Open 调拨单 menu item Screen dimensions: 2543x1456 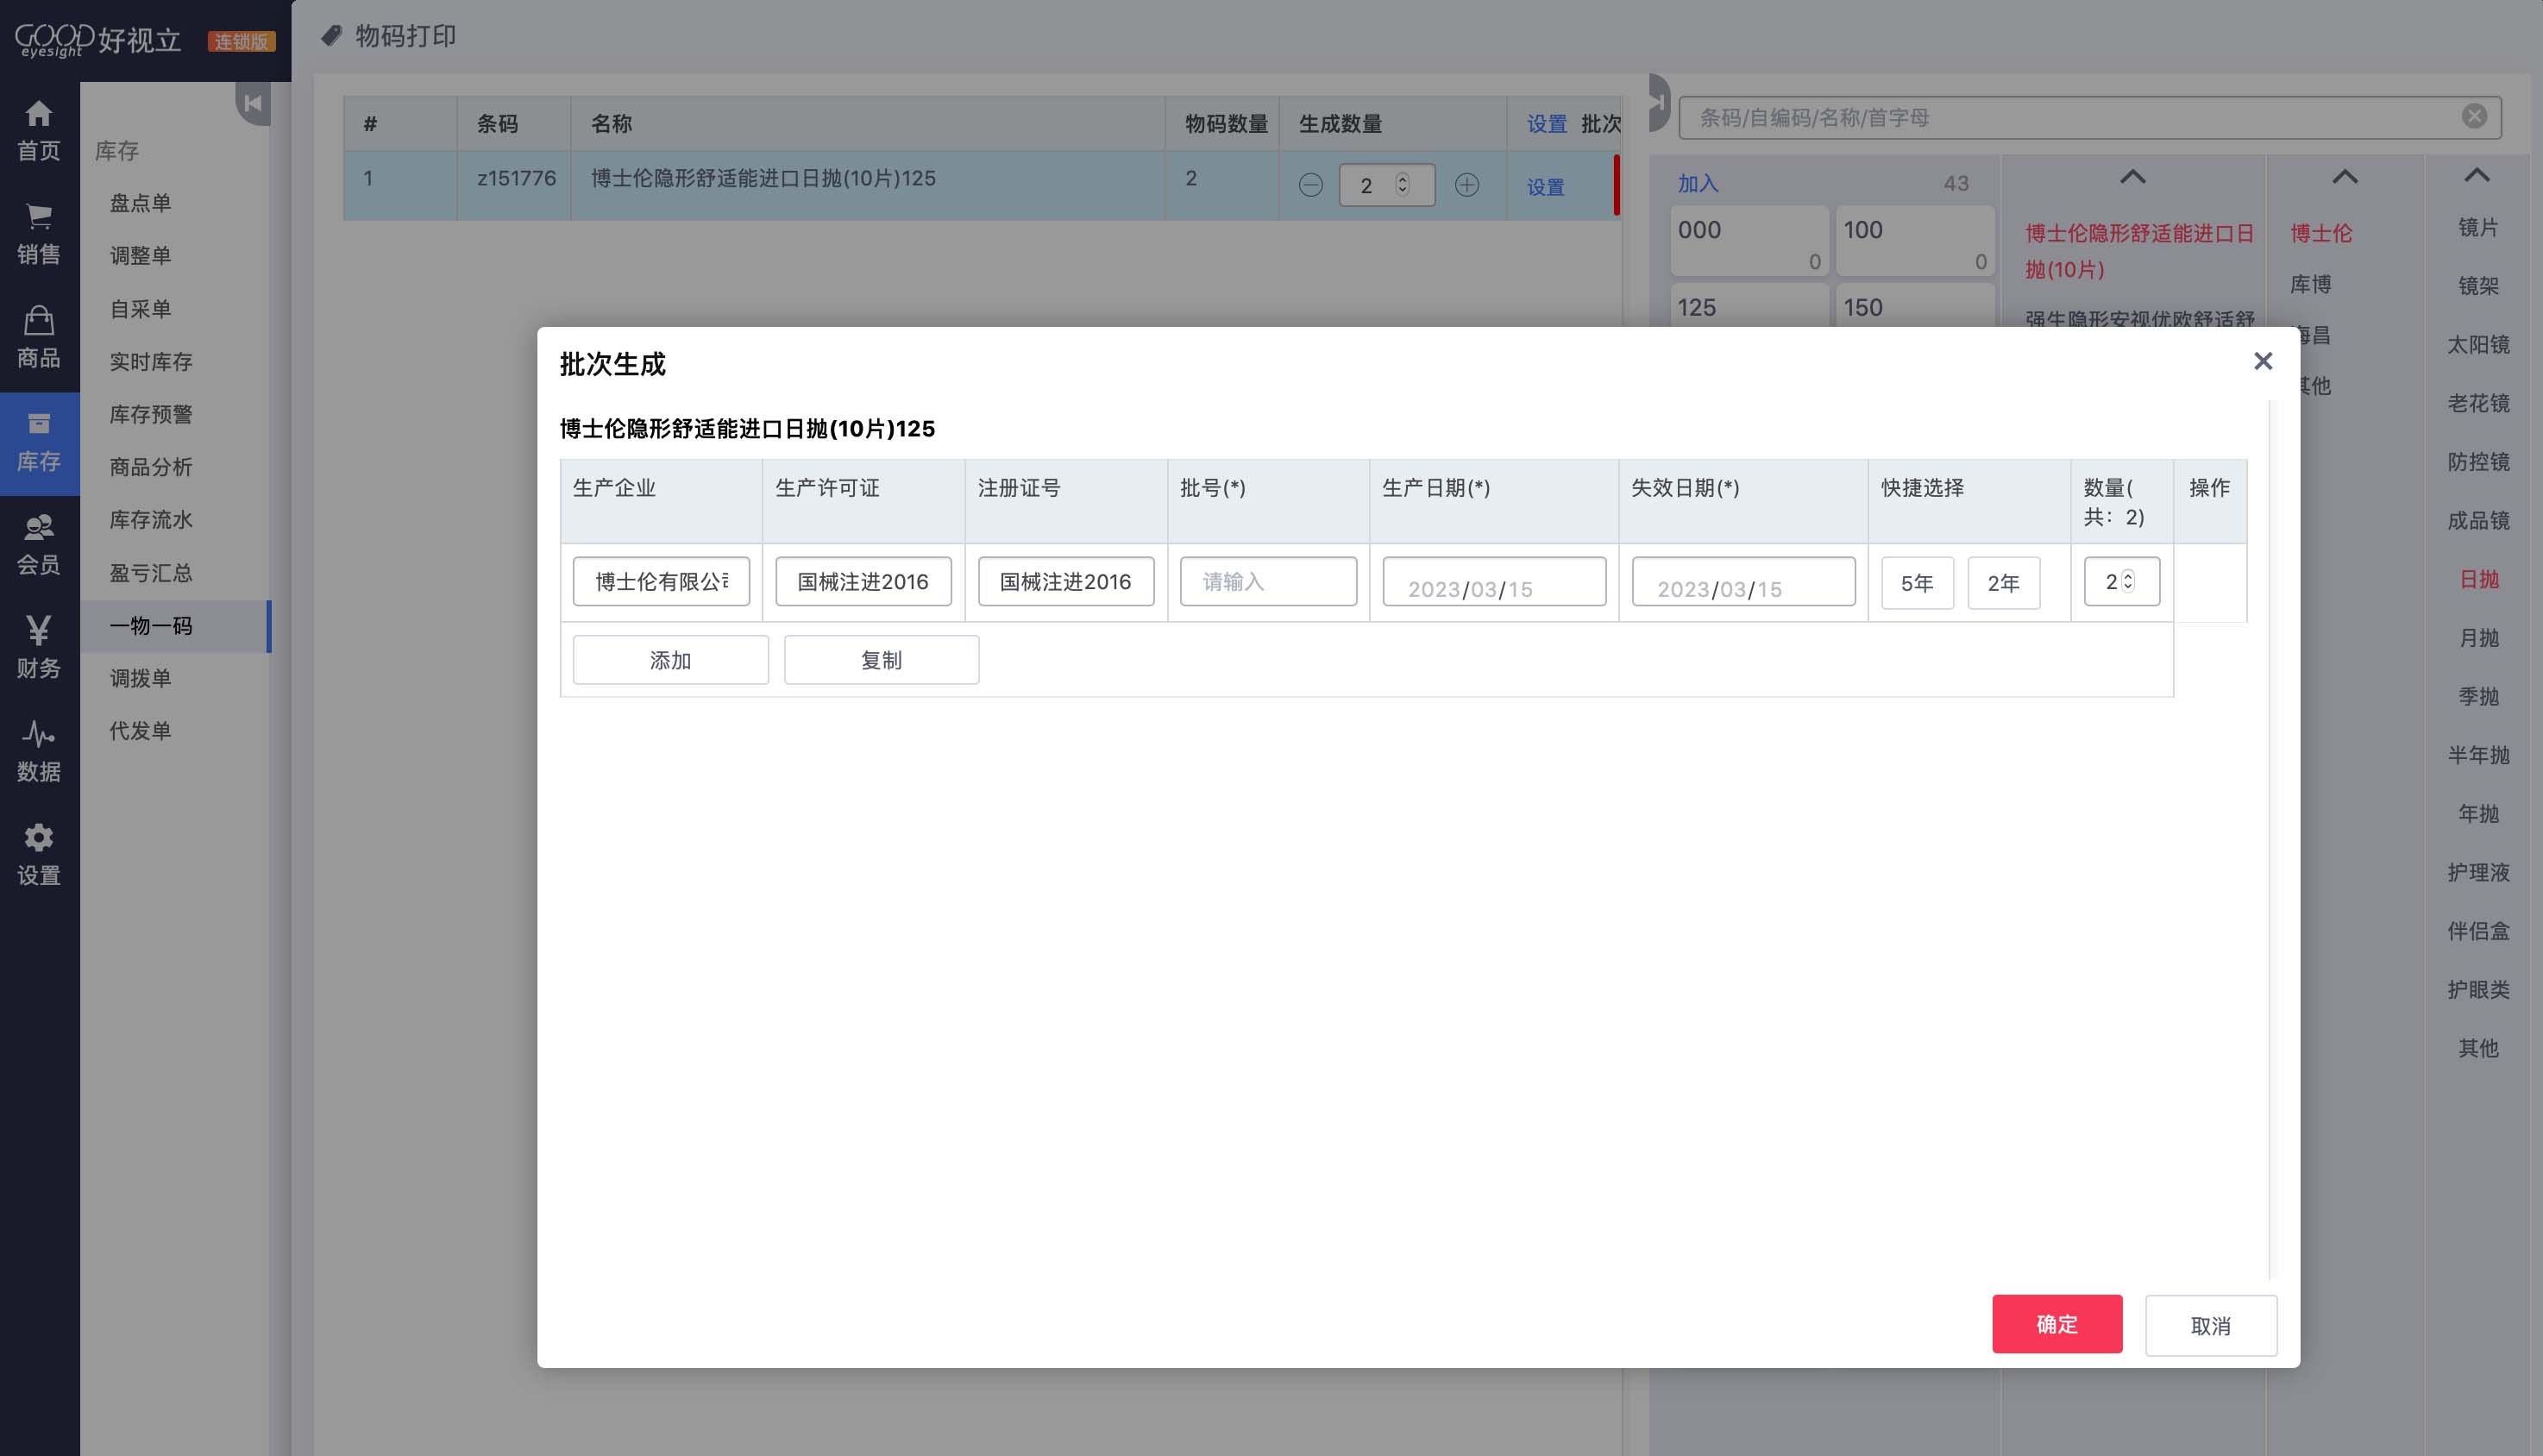[x=140, y=679]
